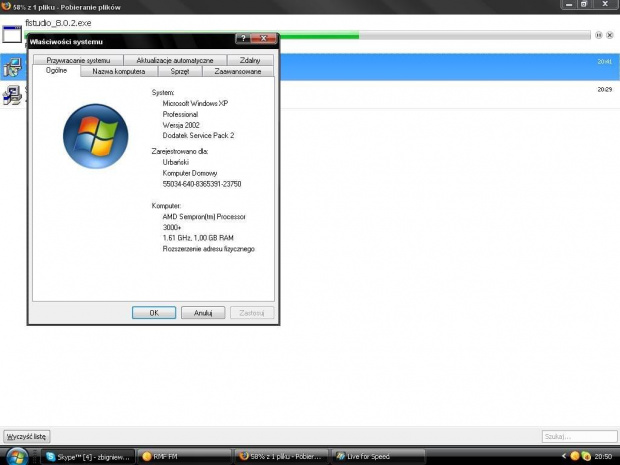The image size is (620, 465).
Task: Click the highlighted download's installer icon
Action: click(x=12, y=67)
